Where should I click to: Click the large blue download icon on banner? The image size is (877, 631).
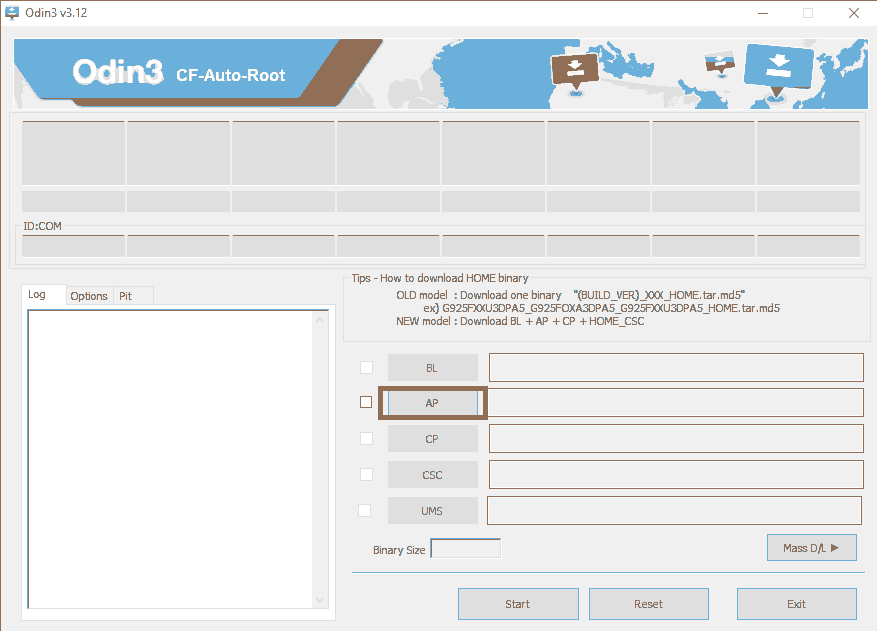click(778, 68)
